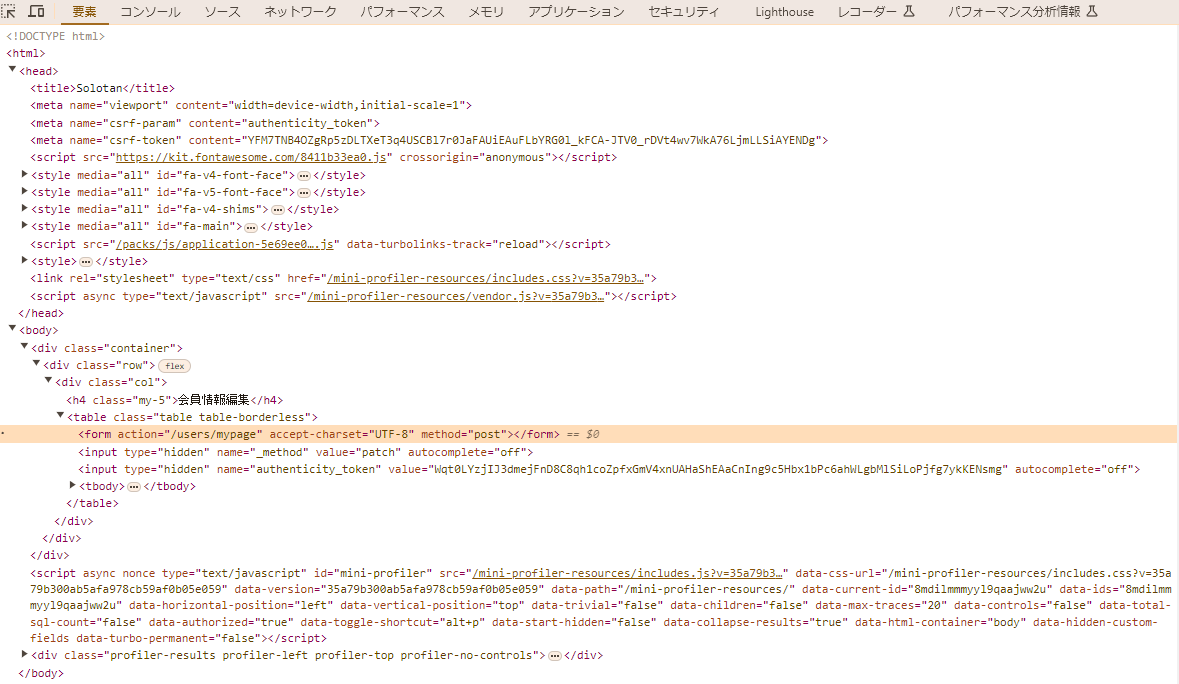The height and width of the screenshot is (684, 1179).
Task: Open the kit.fontawesome.com script link
Action: [x=250, y=157]
